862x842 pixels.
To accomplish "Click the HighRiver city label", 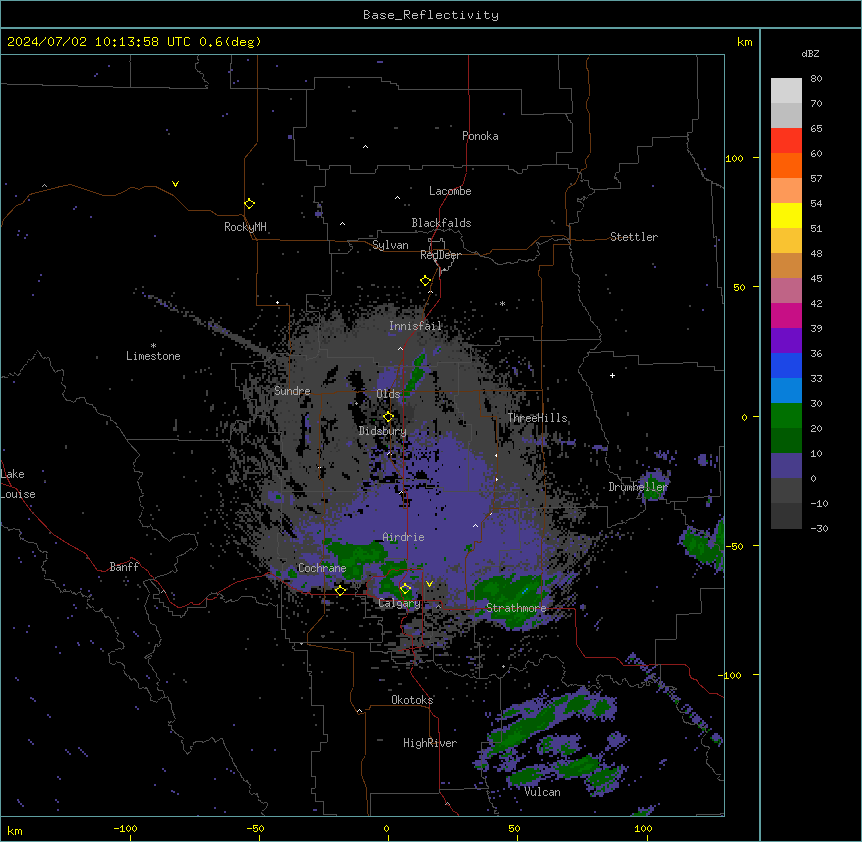I will pos(430,743).
